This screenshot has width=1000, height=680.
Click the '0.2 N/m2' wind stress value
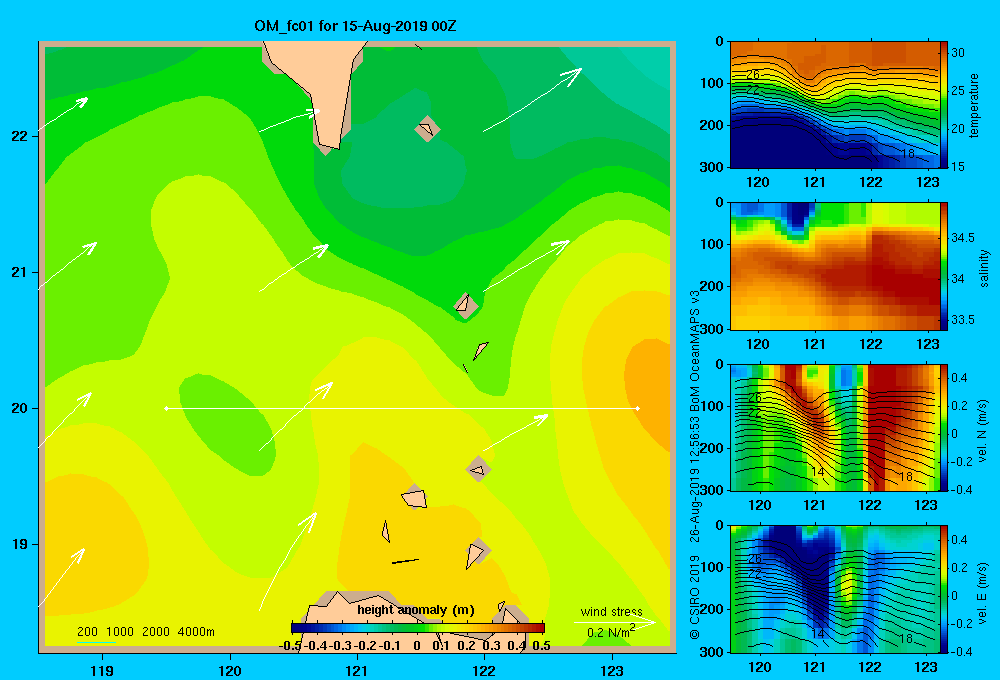tap(611, 632)
